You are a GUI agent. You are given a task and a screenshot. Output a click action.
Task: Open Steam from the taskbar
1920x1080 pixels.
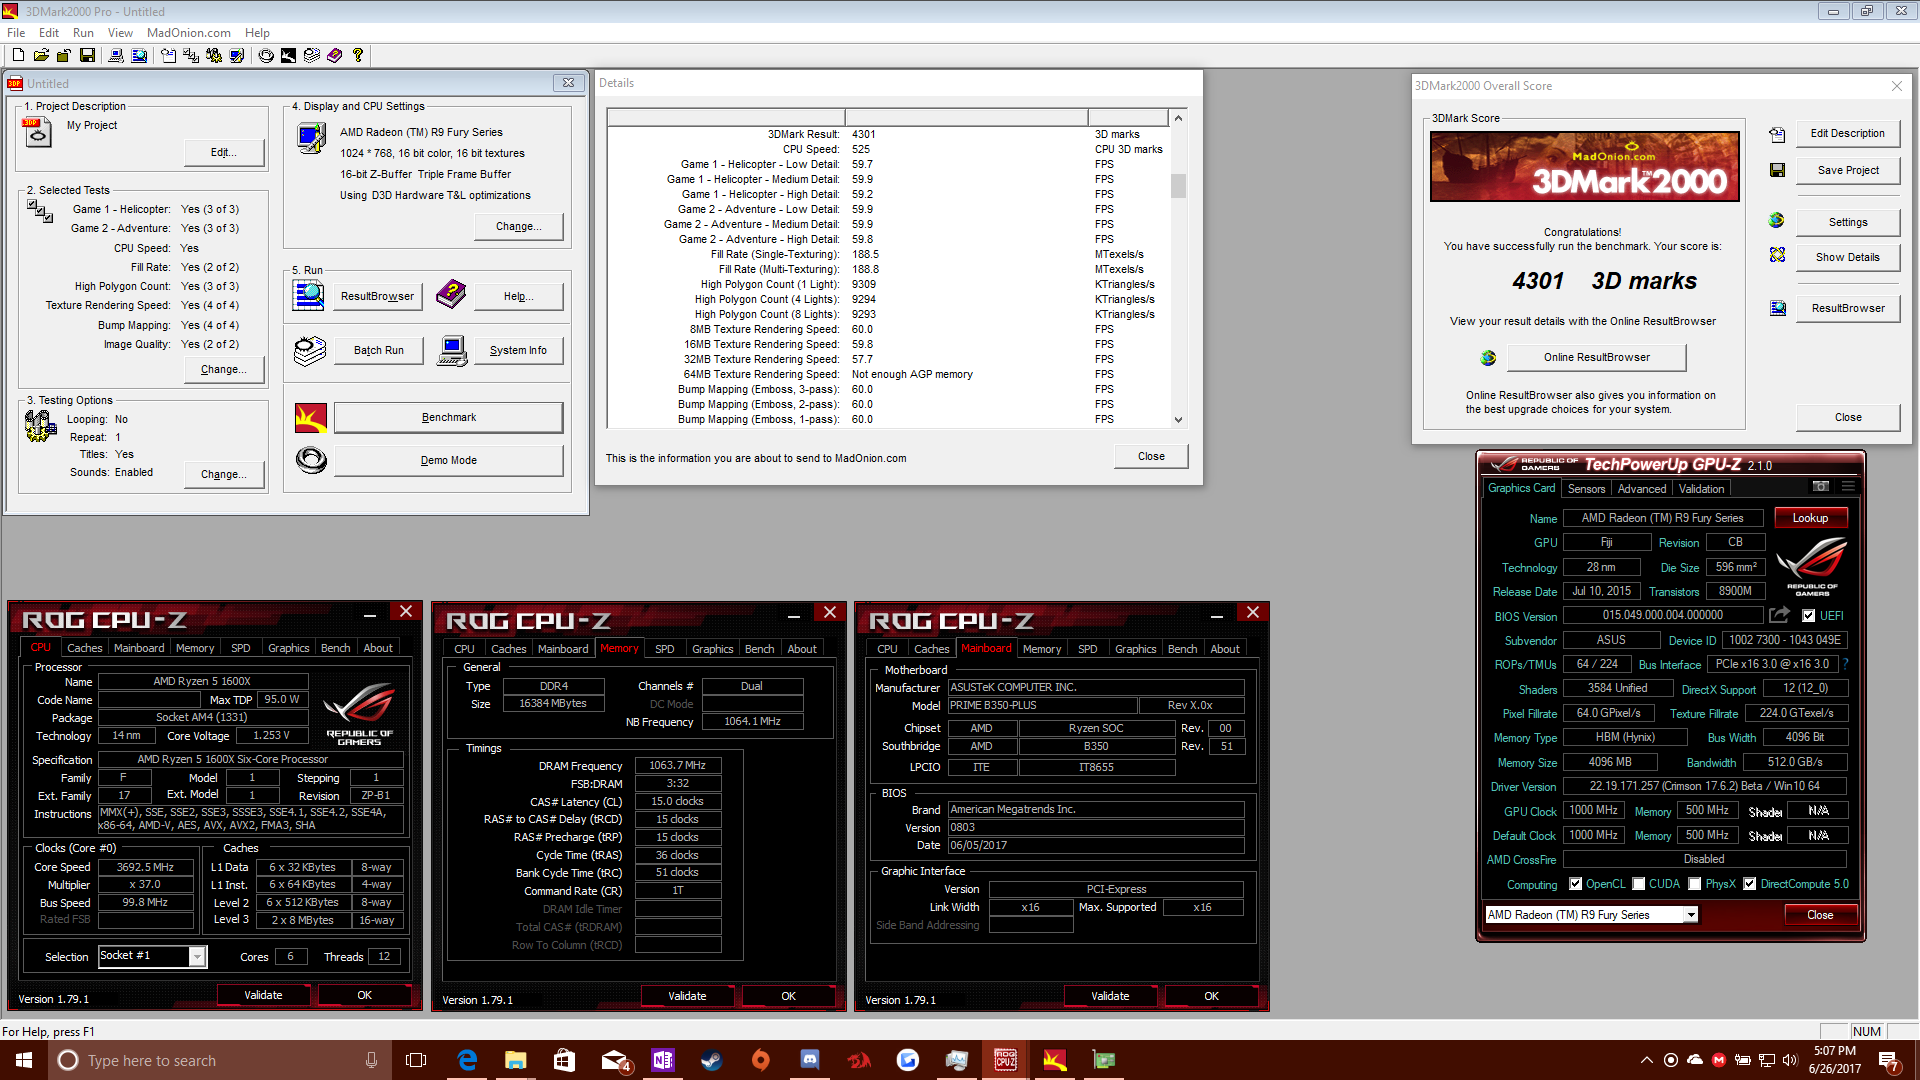[x=712, y=1060]
